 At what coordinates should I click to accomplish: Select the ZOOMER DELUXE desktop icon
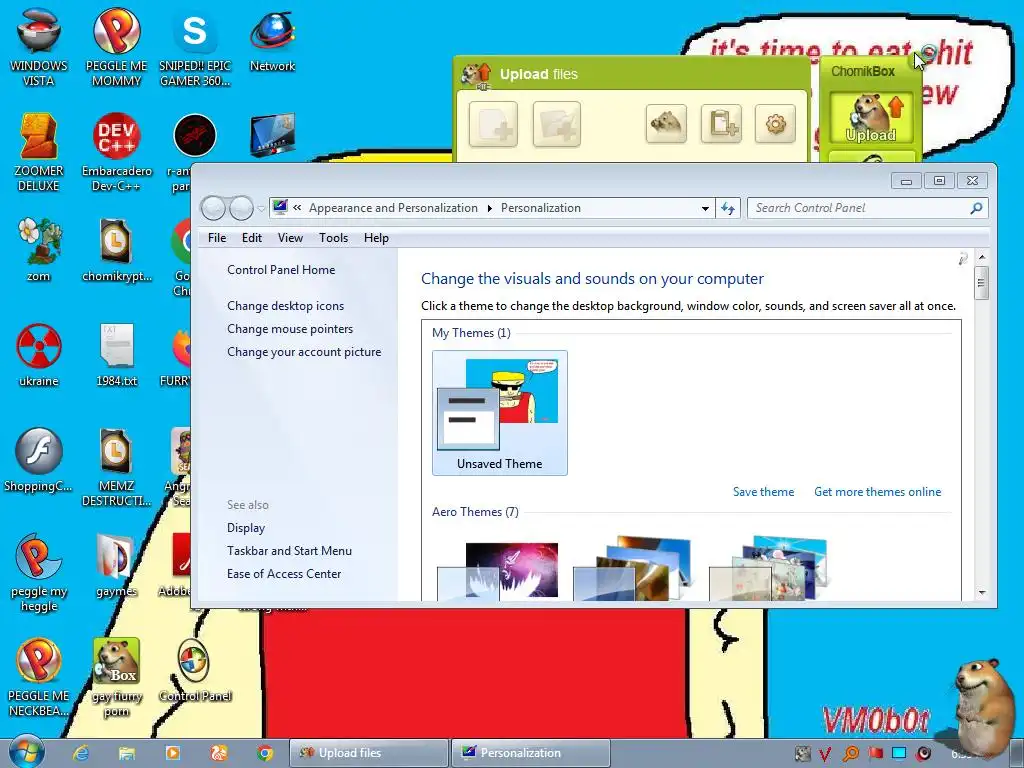pyautogui.click(x=39, y=152)
